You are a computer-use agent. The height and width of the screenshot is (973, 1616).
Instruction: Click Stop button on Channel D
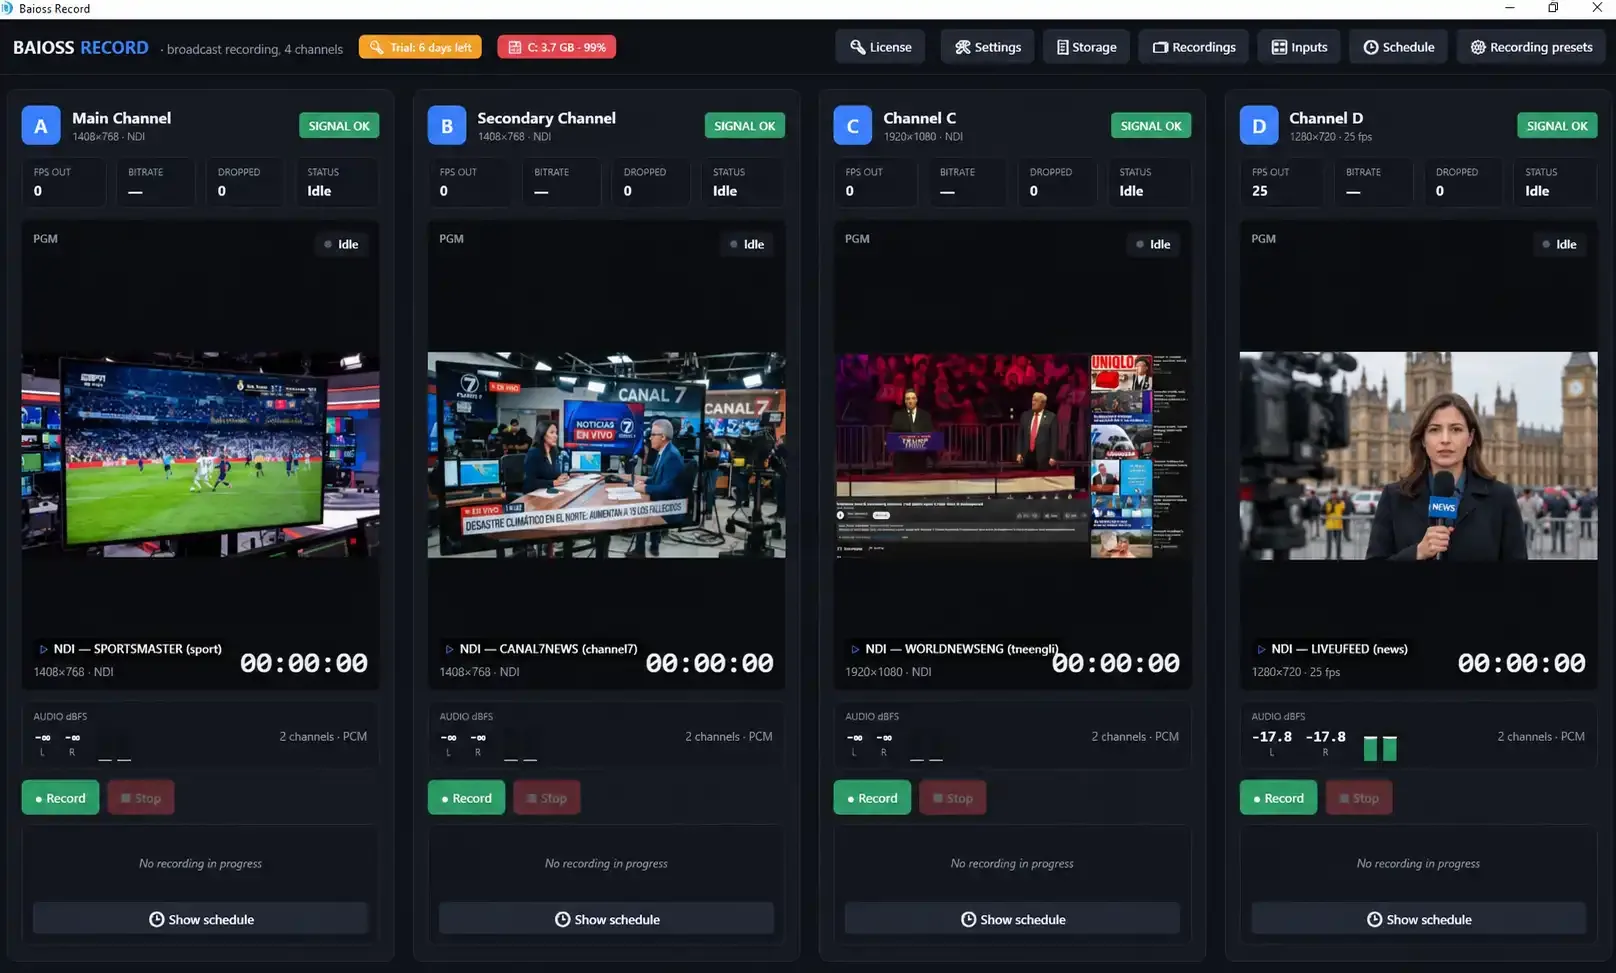pos(1359,798)
